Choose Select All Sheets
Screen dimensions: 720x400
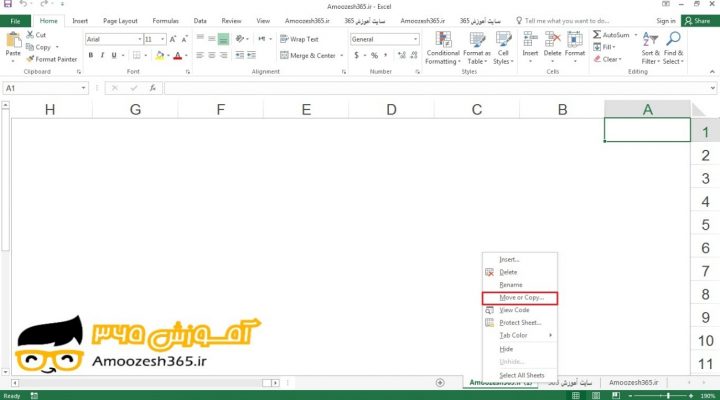point(520,375)
